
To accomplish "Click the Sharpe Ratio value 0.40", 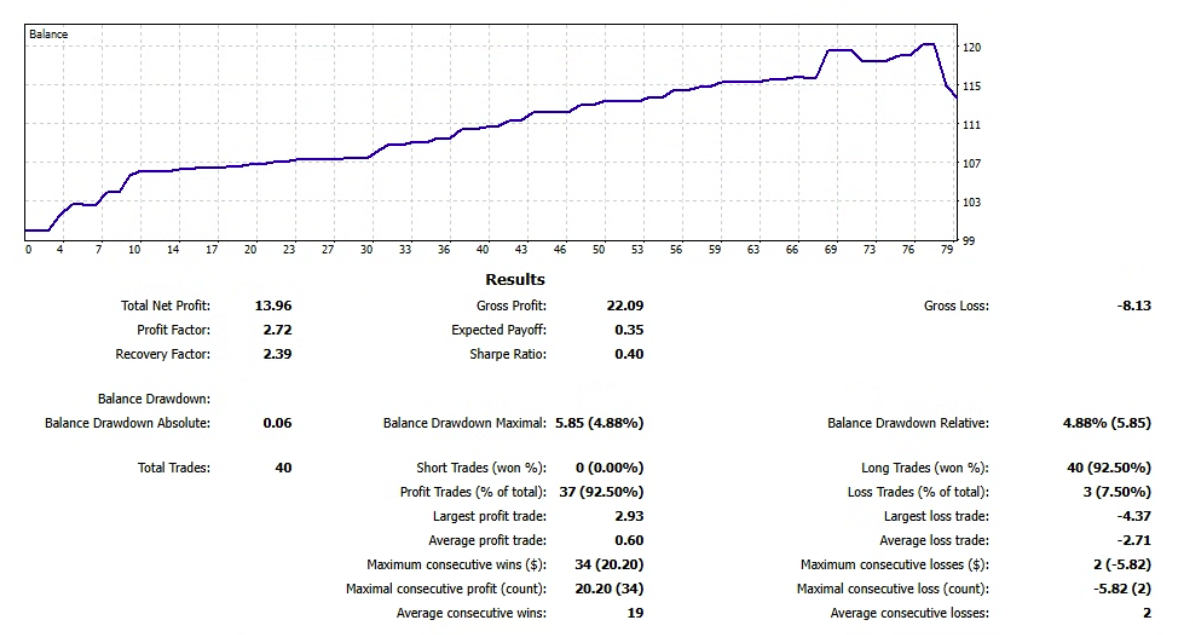I will point(629,354).
